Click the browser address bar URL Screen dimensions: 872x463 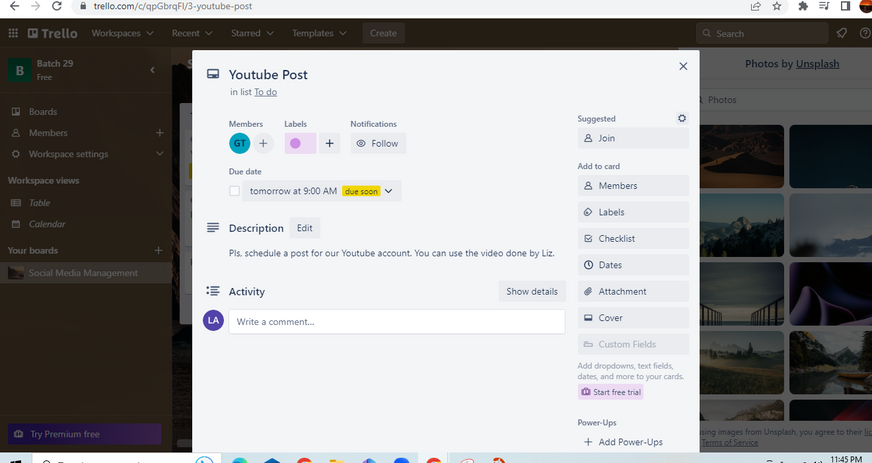coord(172,6)
